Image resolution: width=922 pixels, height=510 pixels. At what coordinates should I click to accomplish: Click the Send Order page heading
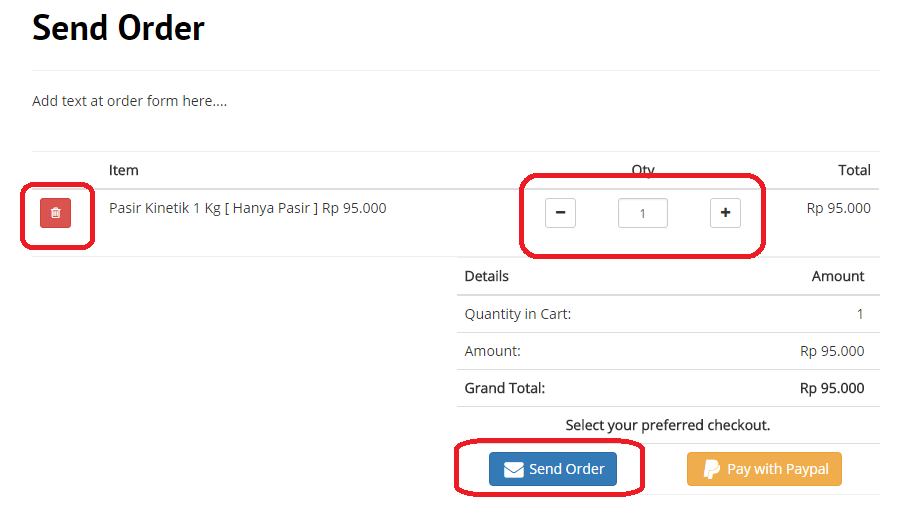click(118, 28)
